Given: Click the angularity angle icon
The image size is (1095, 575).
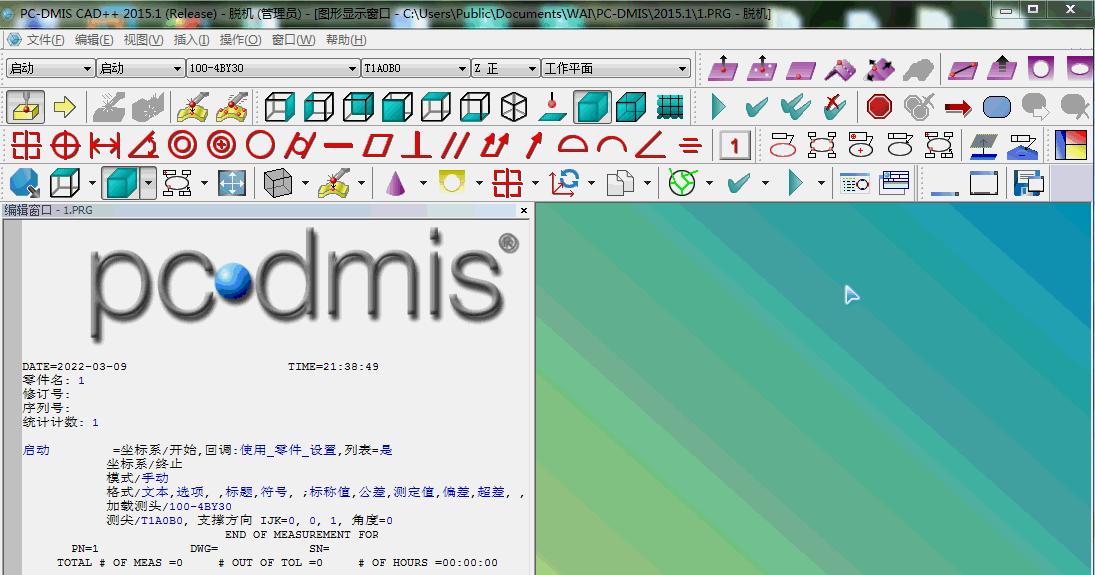Looking at the screenshot, I should tap(650, 145).
